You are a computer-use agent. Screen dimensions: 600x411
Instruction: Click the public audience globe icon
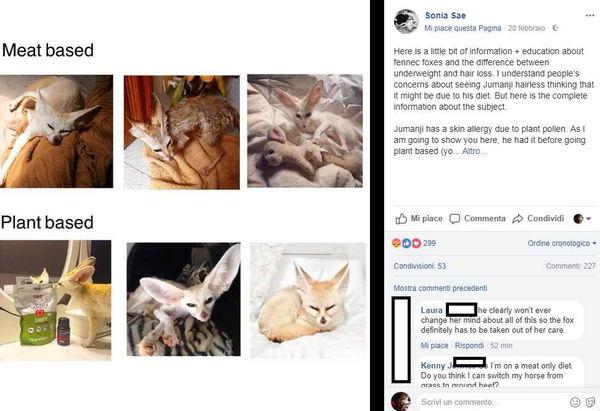click(556, 28)
